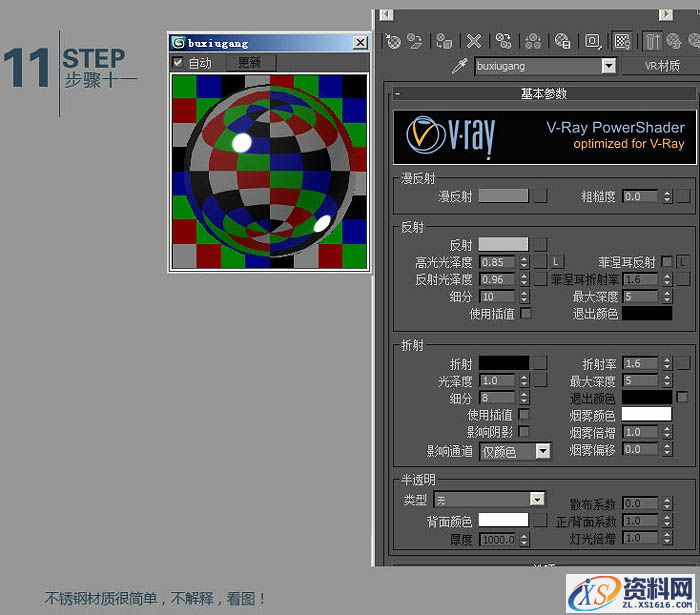Toggle checkbox beside 折射 退出颜色 swatch
The image size is (700, 615).
tap(682, 397)
